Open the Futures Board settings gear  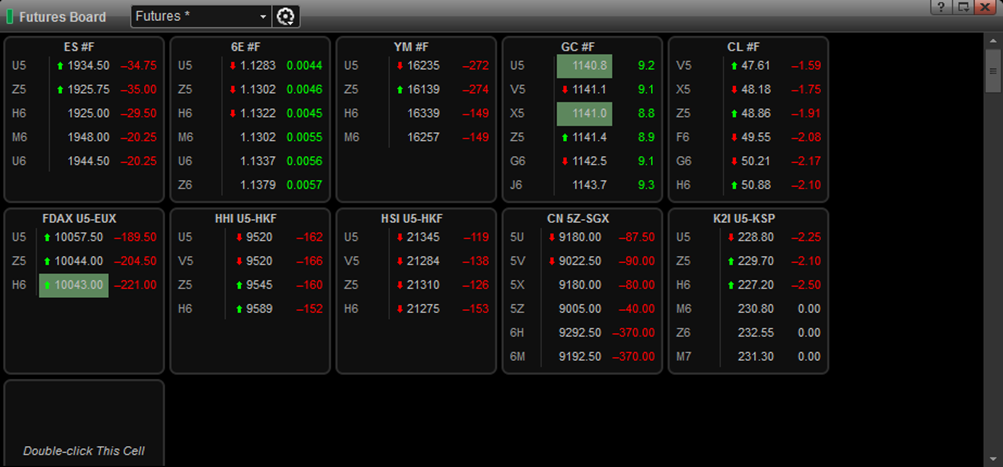286,17
